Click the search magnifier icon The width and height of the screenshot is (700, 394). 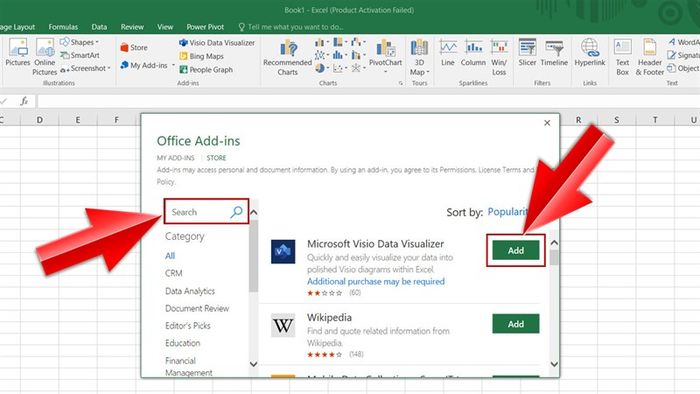click(x=236, y=212)
